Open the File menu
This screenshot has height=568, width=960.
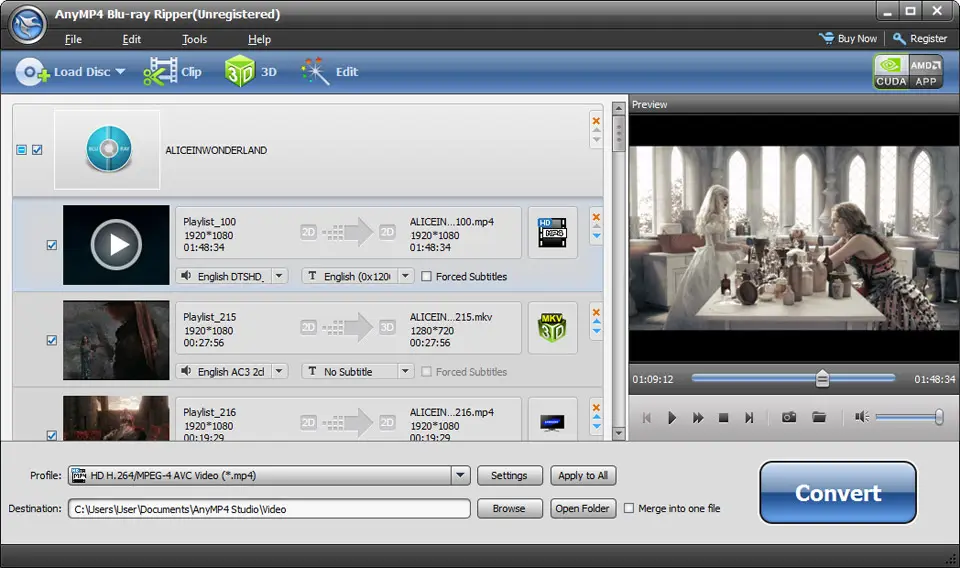(x=73, y=39)
